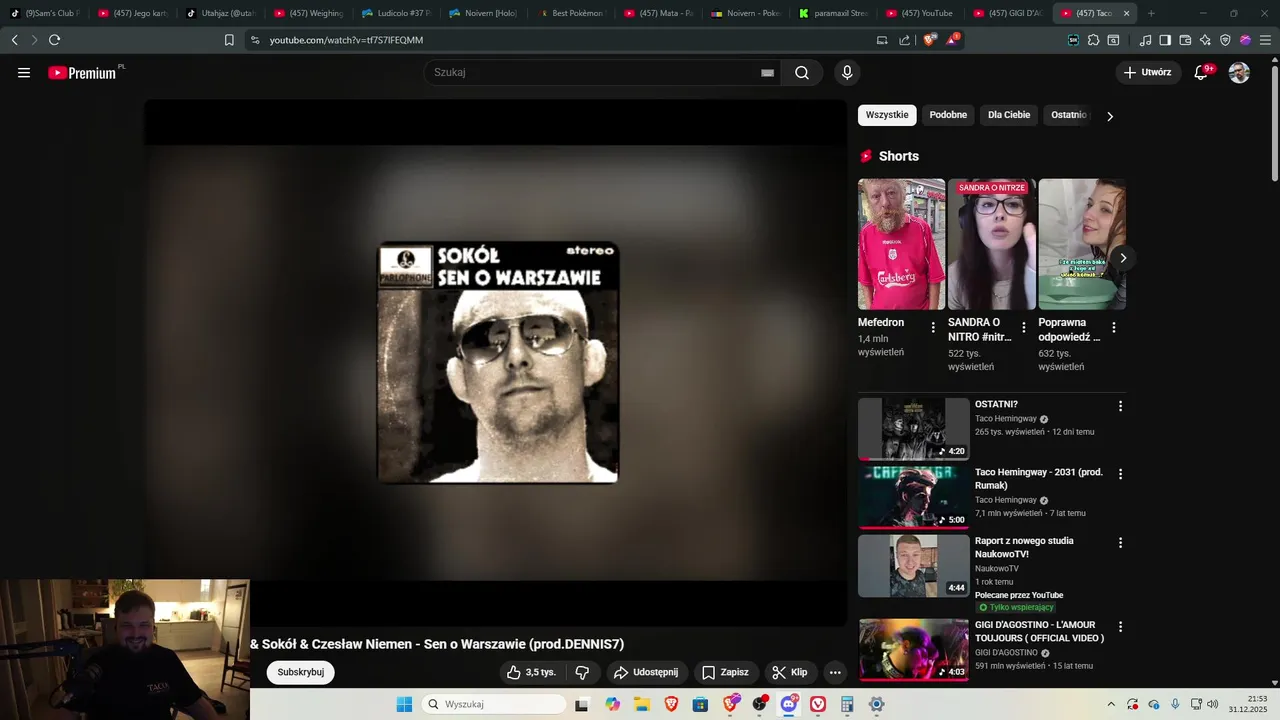This screenshot has height=720, width=1280.
Task: Switch to the Best Pokémon browser tab
Action: tap(571, 14)
